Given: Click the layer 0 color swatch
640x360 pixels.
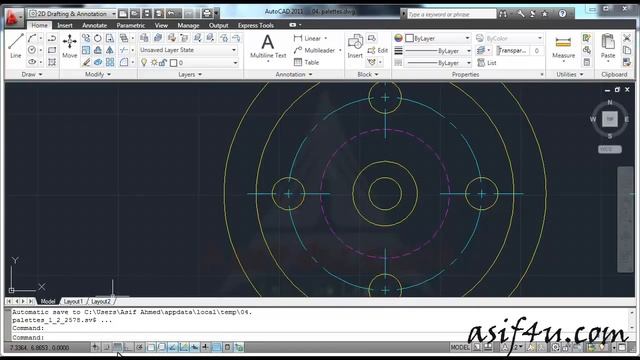Looking at the screenshot, I should pyautogui.click(x=173, y=63).
